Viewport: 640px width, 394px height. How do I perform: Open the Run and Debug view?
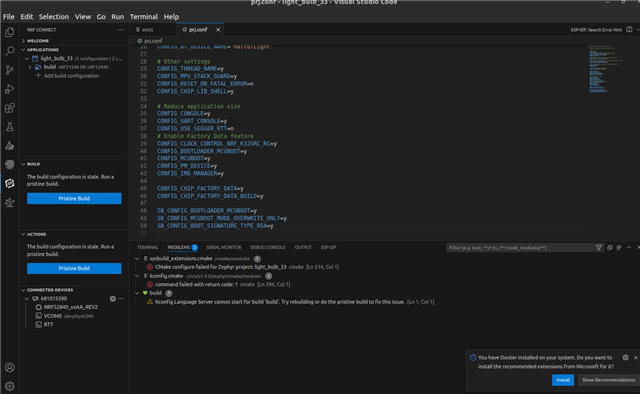(9, 89)
